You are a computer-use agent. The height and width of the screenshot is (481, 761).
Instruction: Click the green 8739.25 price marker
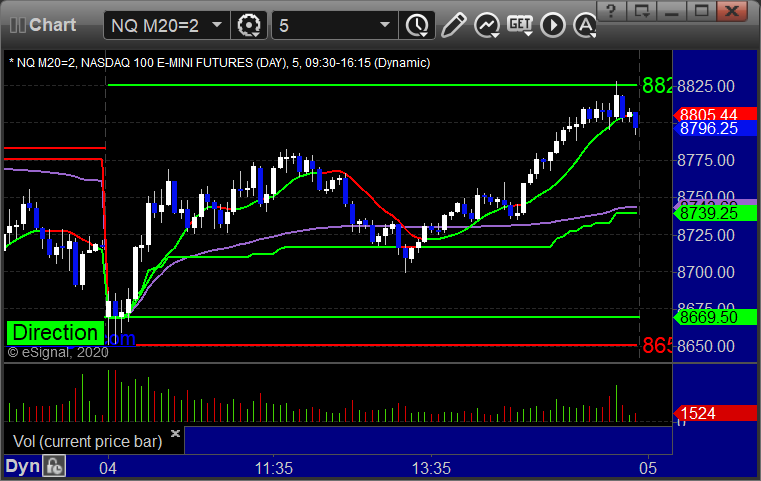pyautogui.click(x=715, y=213)
